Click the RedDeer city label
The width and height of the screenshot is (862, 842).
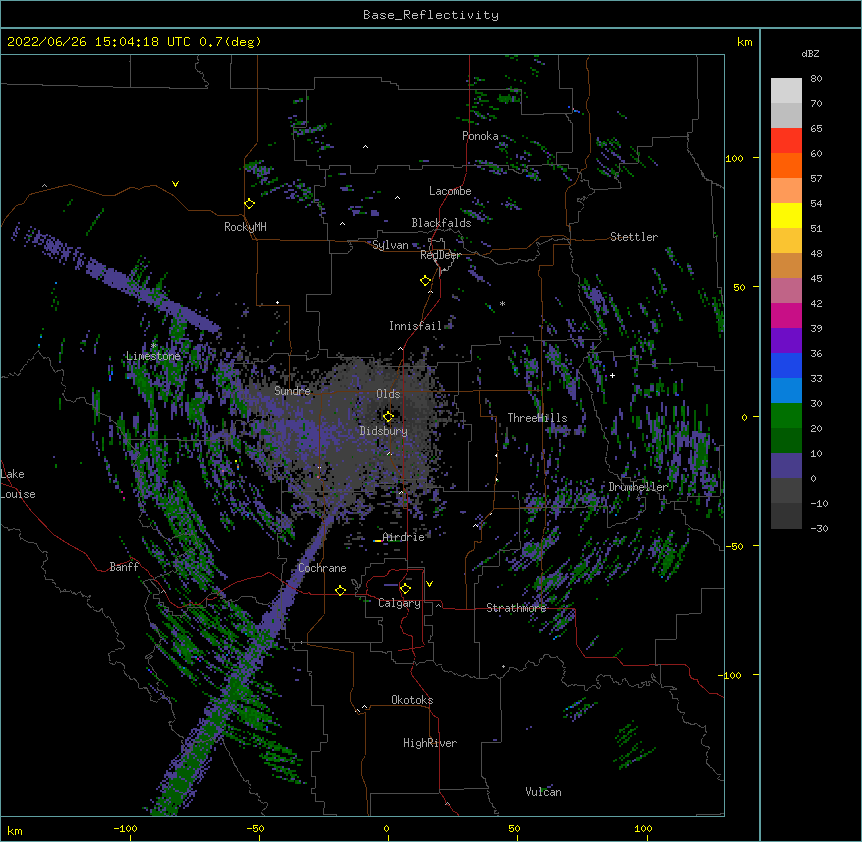(x=440, y=255)
